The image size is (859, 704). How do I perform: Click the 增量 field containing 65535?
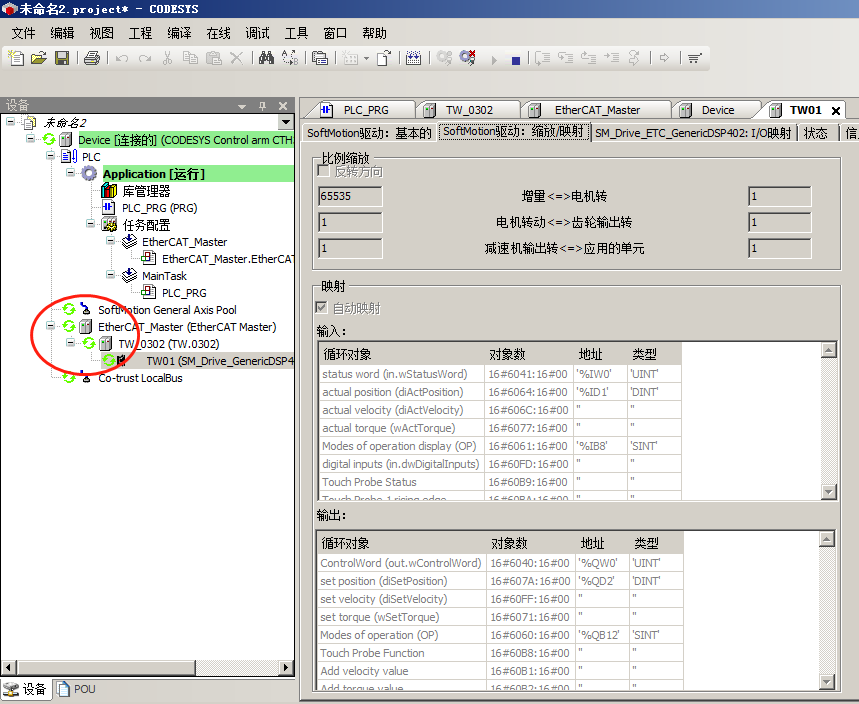tap(350, 196)
